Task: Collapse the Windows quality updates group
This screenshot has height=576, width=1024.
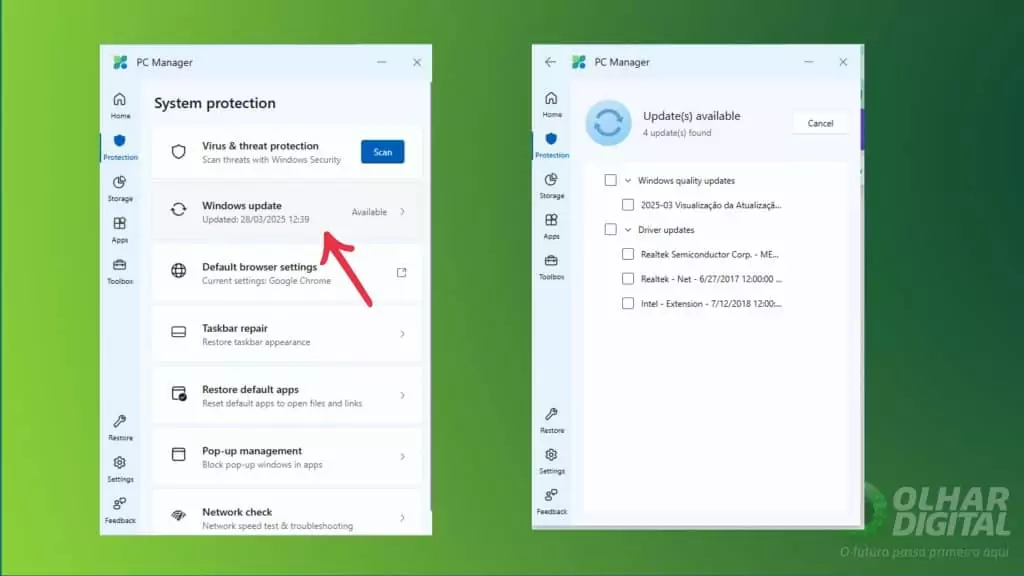Action: tap(628, 180)
